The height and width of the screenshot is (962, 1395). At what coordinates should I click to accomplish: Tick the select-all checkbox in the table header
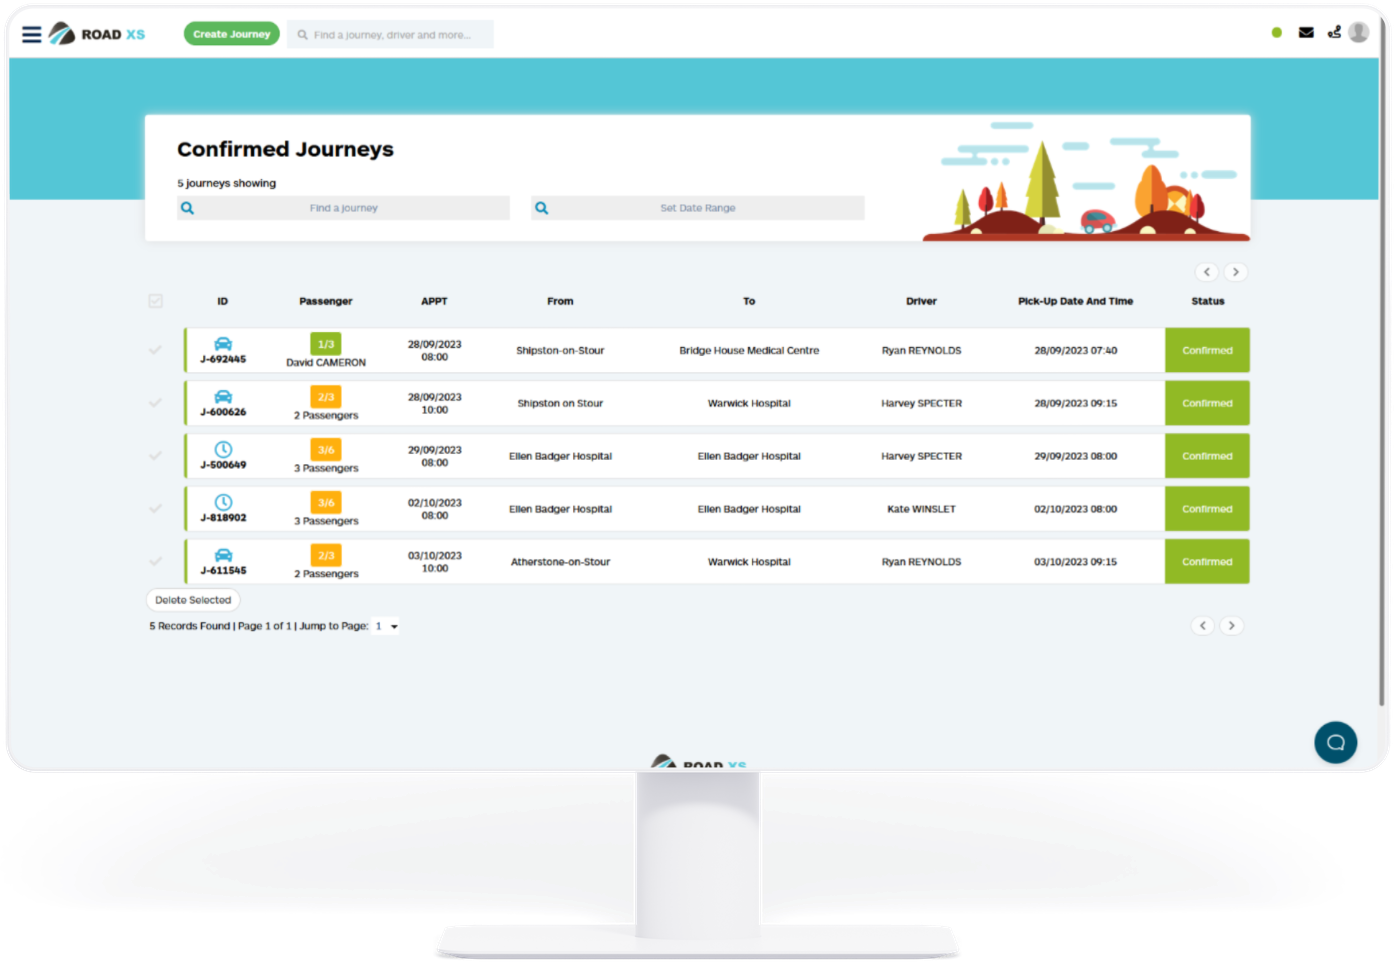pyautogui.click(x=156, y=300)
